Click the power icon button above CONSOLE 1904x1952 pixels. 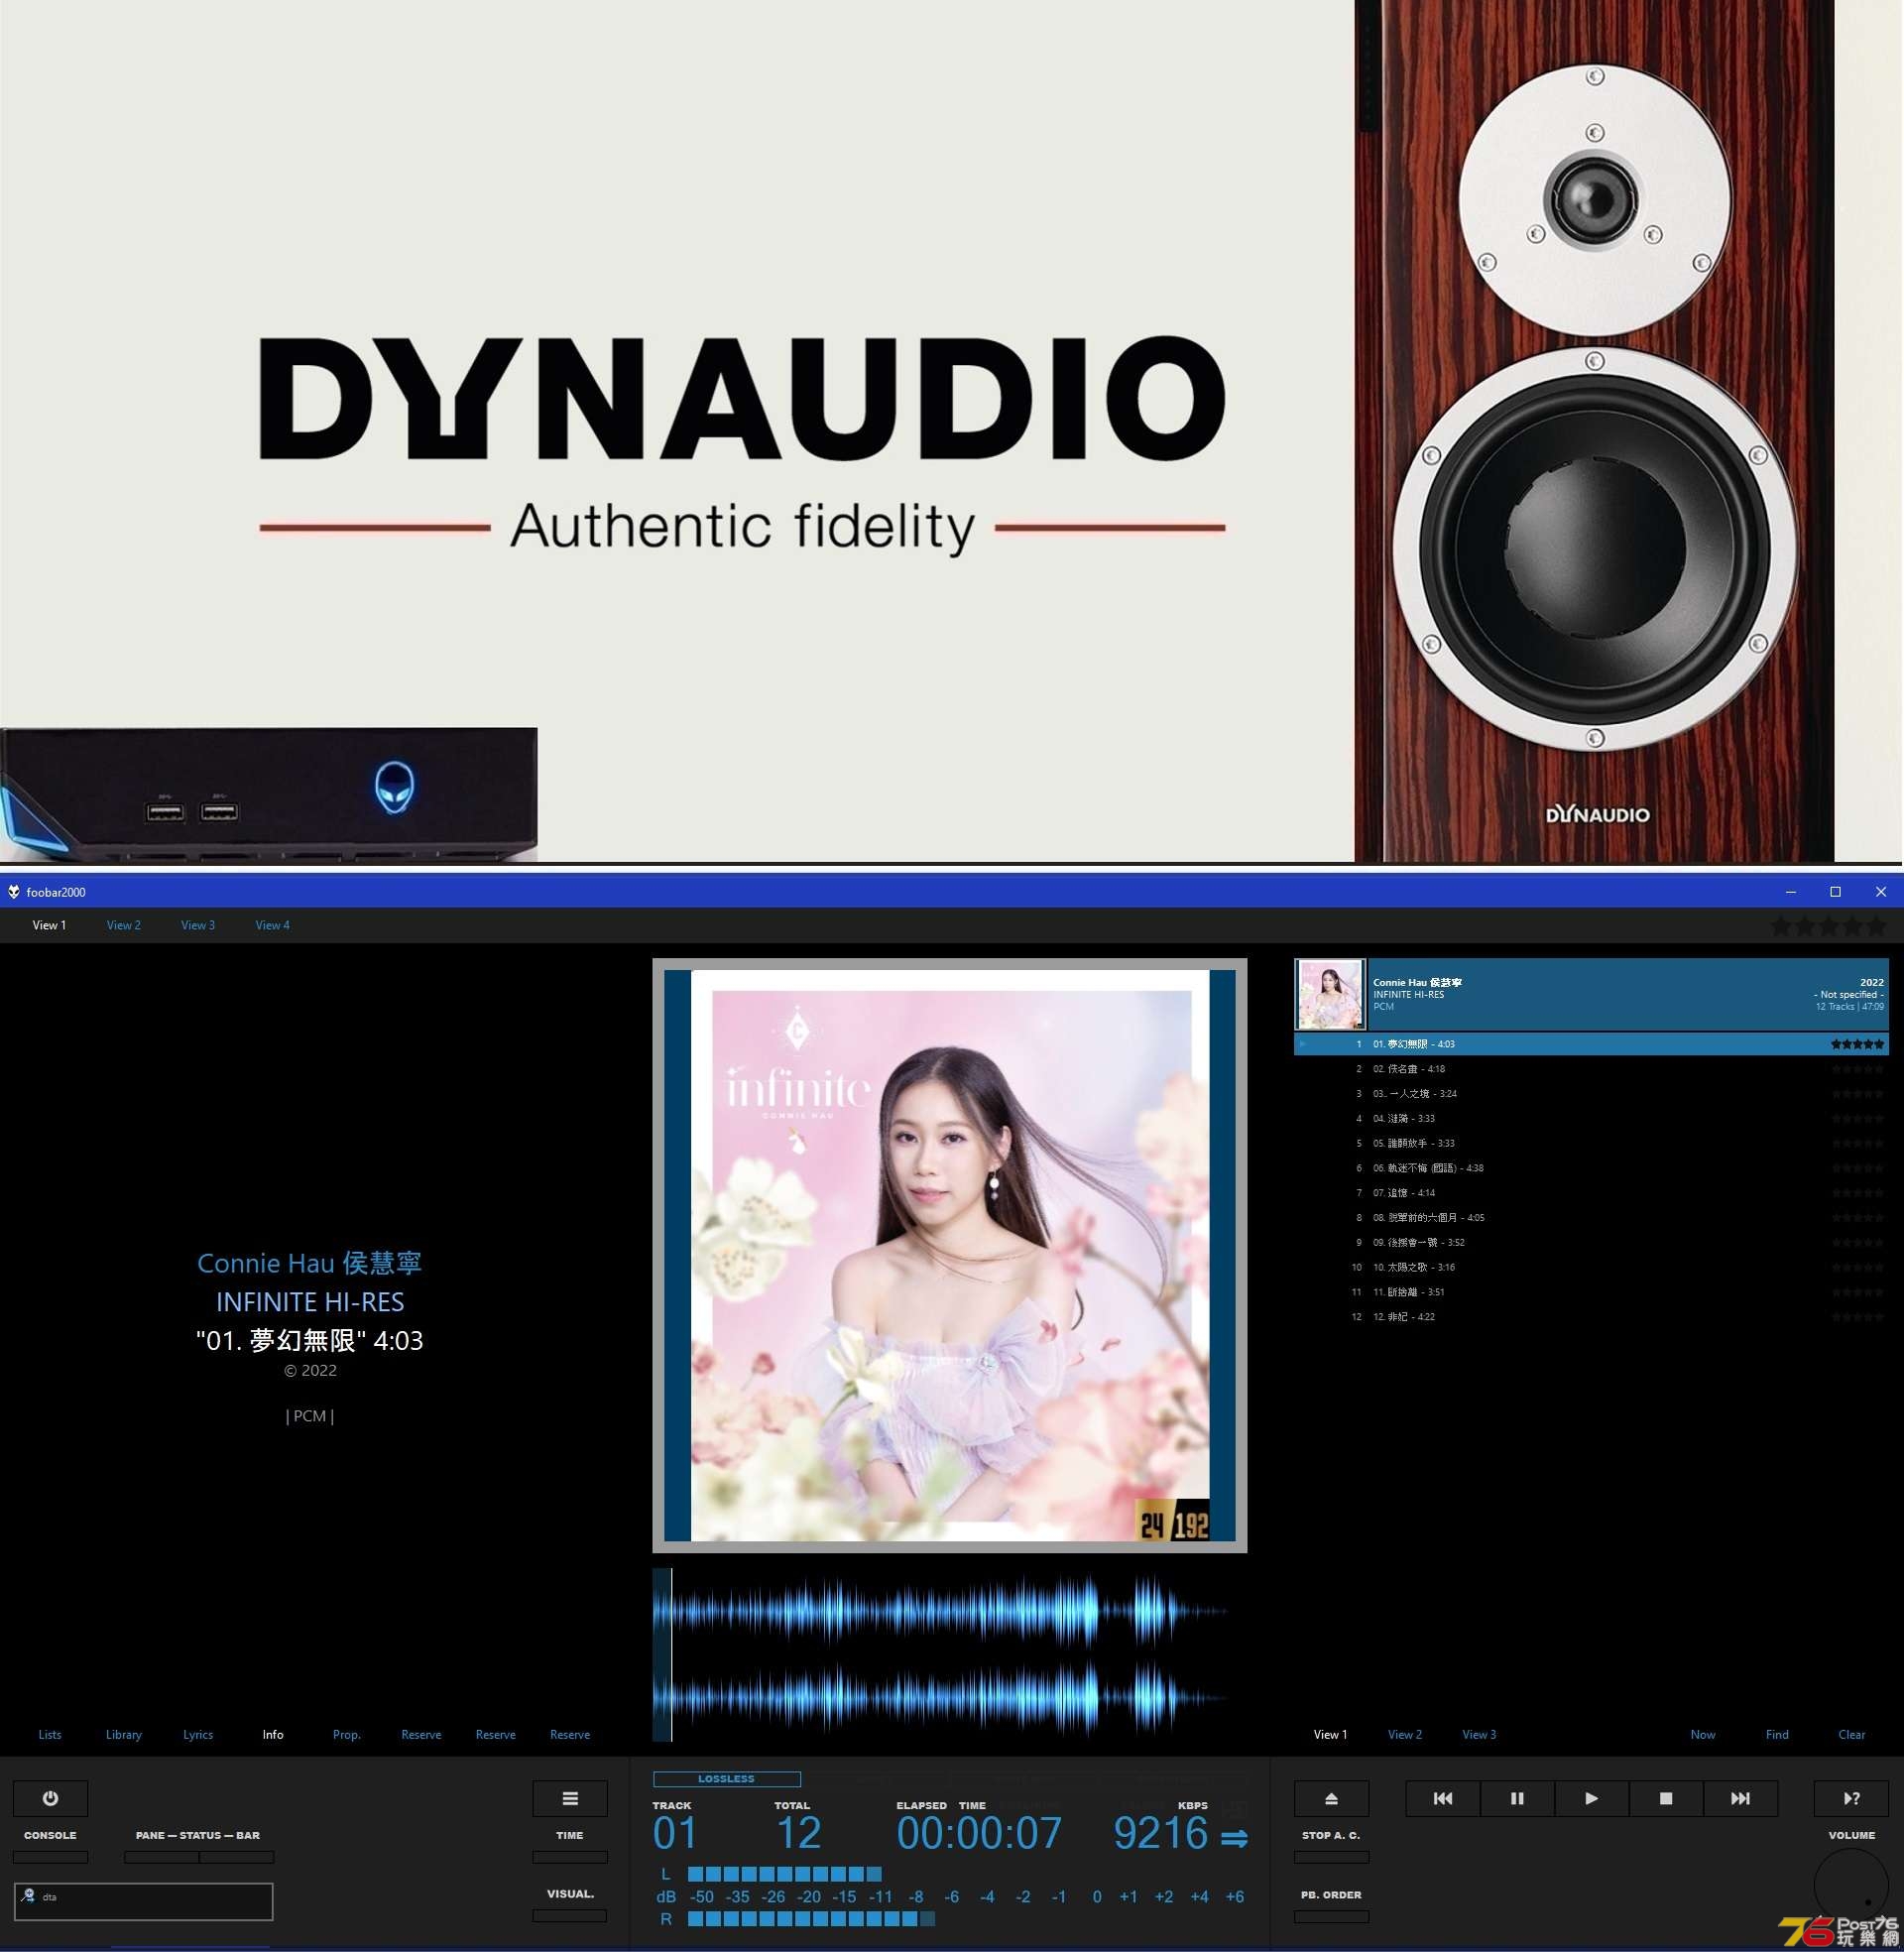pos(50,1798)
